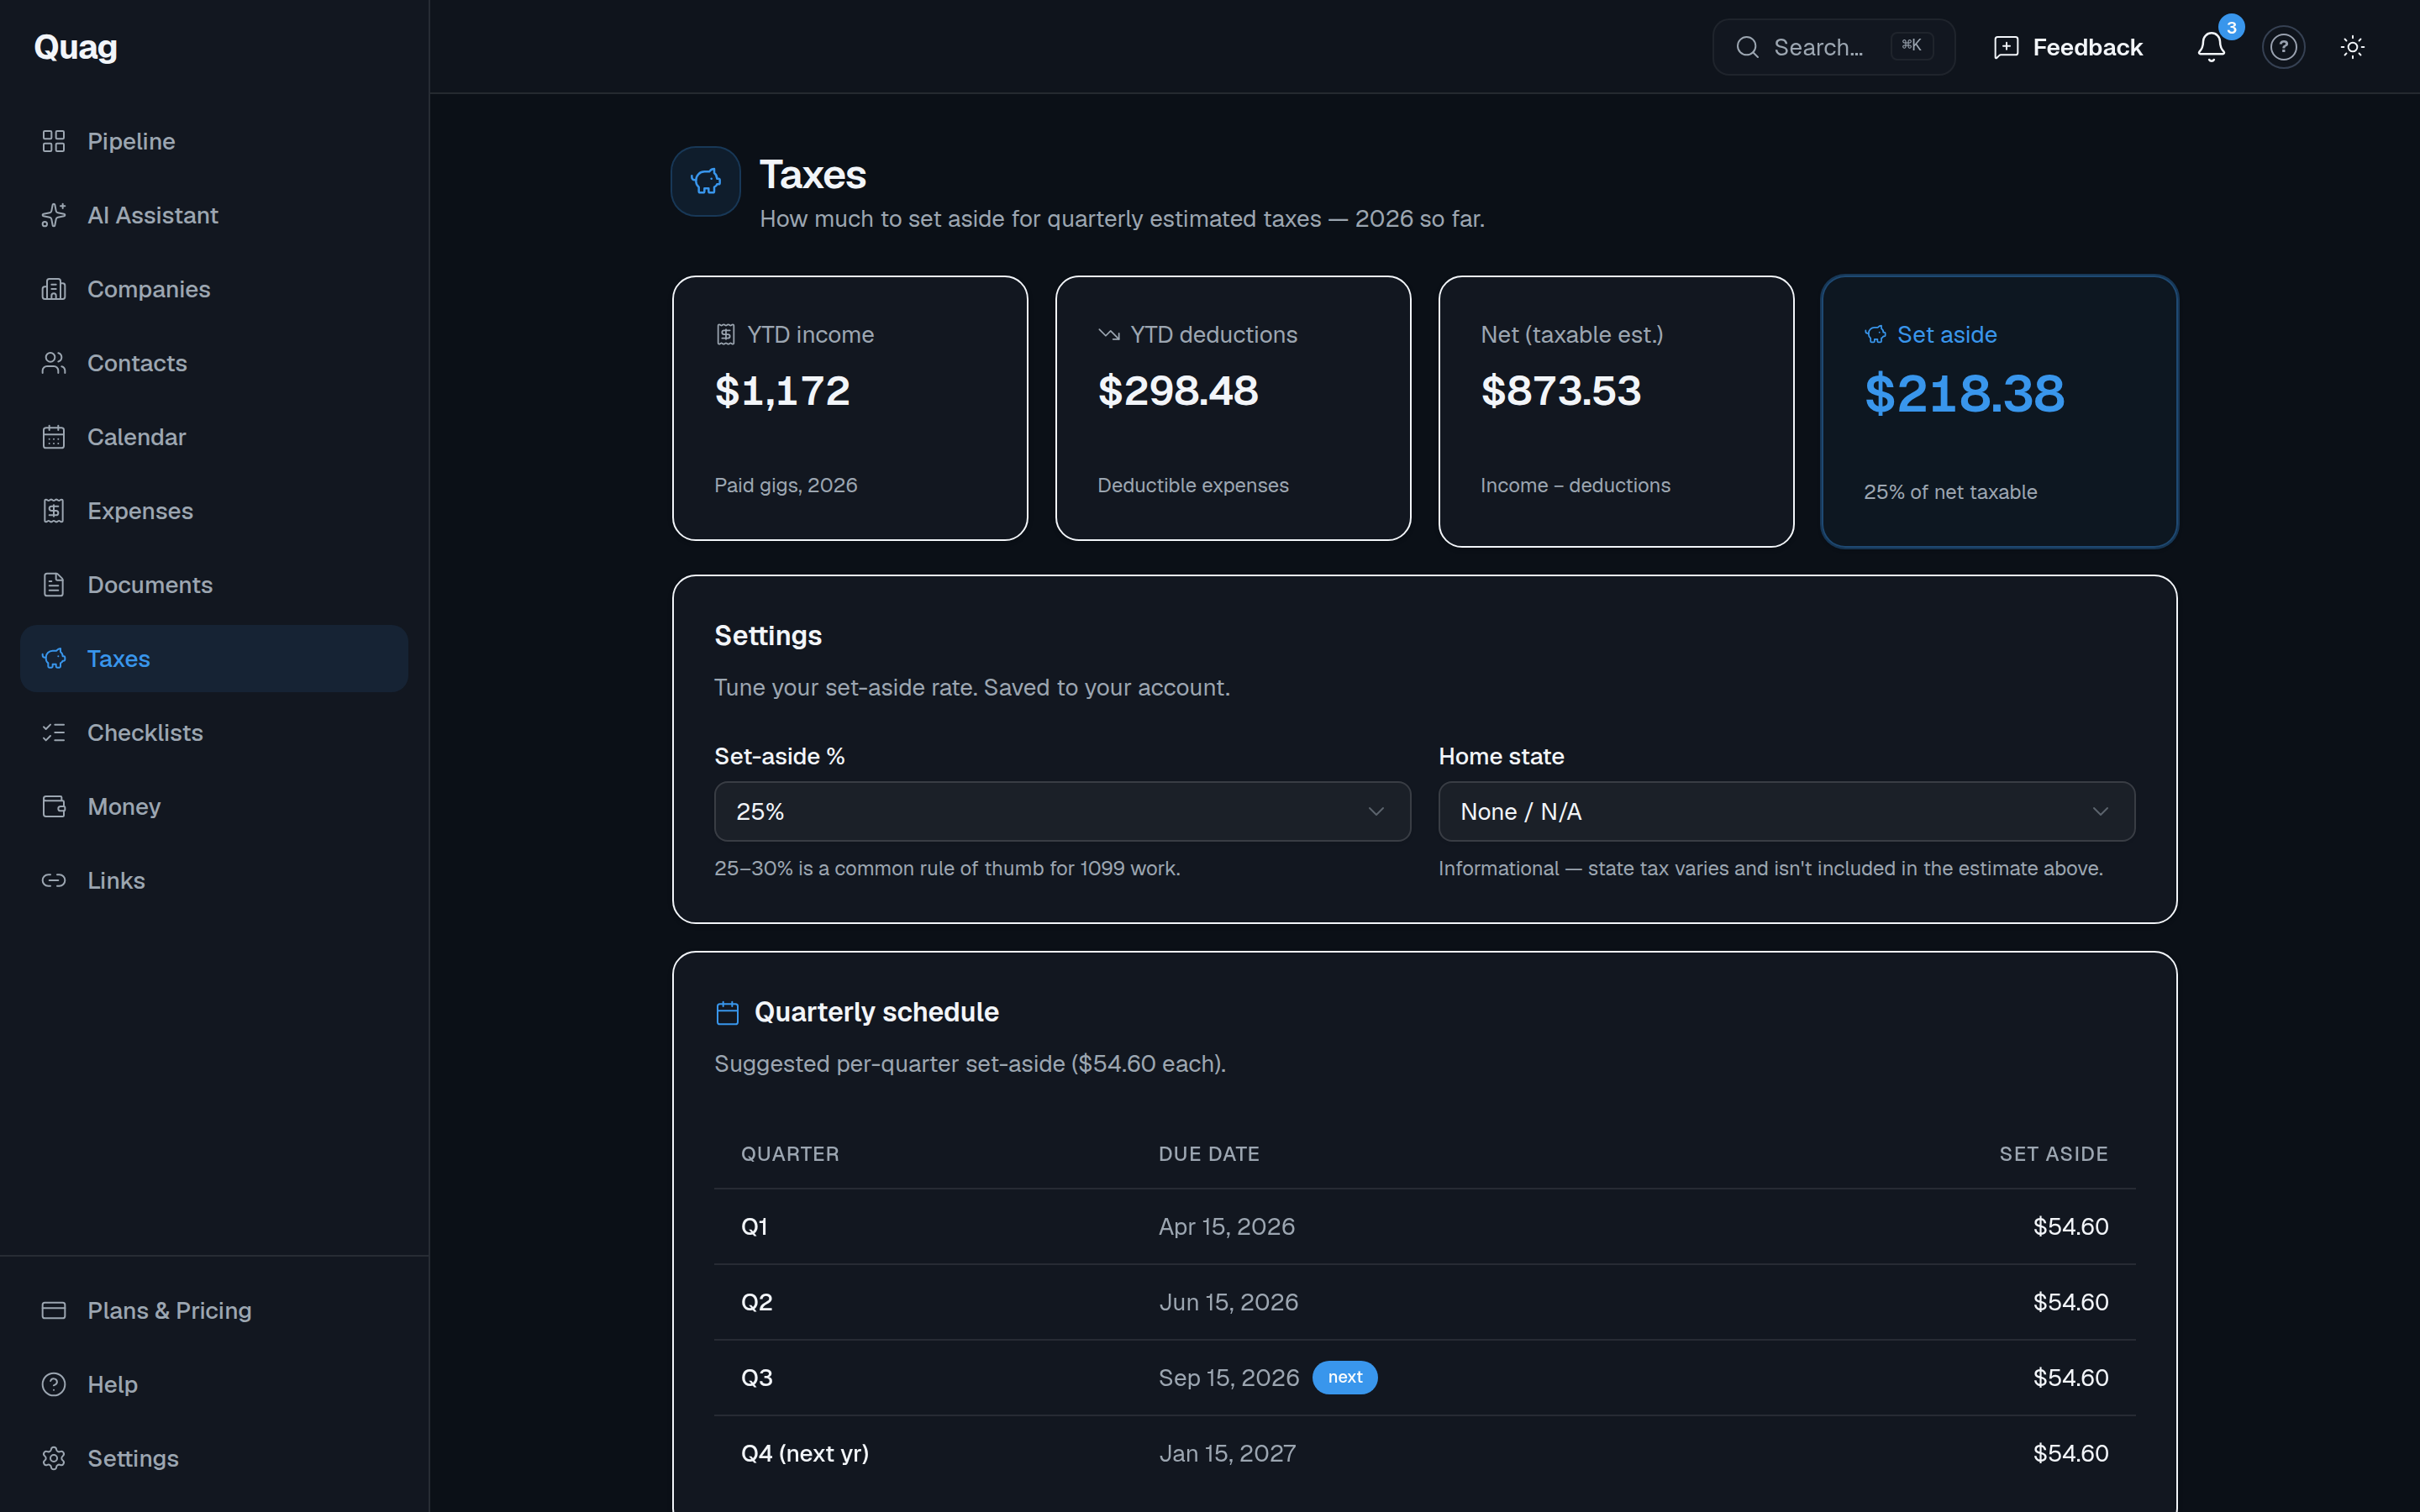Click the Sep 15, 2026 due date
This screenshot has width=2420, height=1512.
[1229, 1377]
